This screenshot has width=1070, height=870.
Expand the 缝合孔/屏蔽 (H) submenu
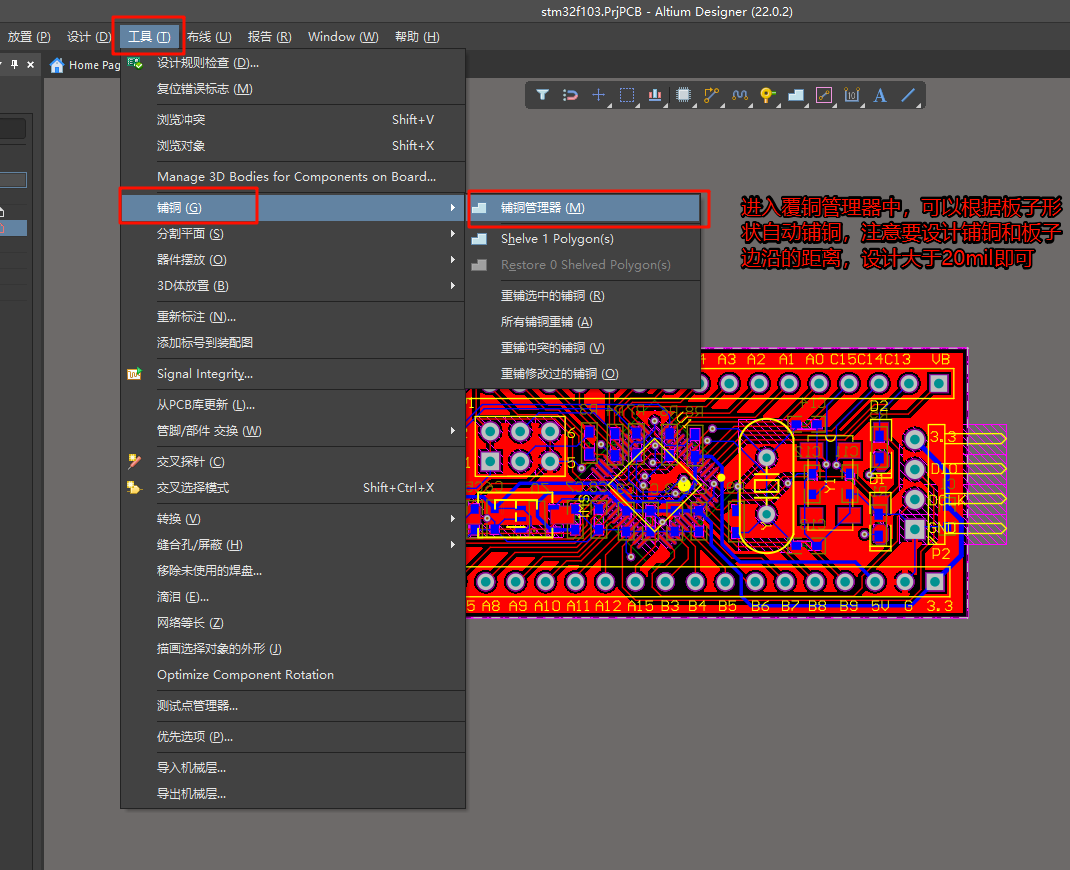(x=293, y=545)
